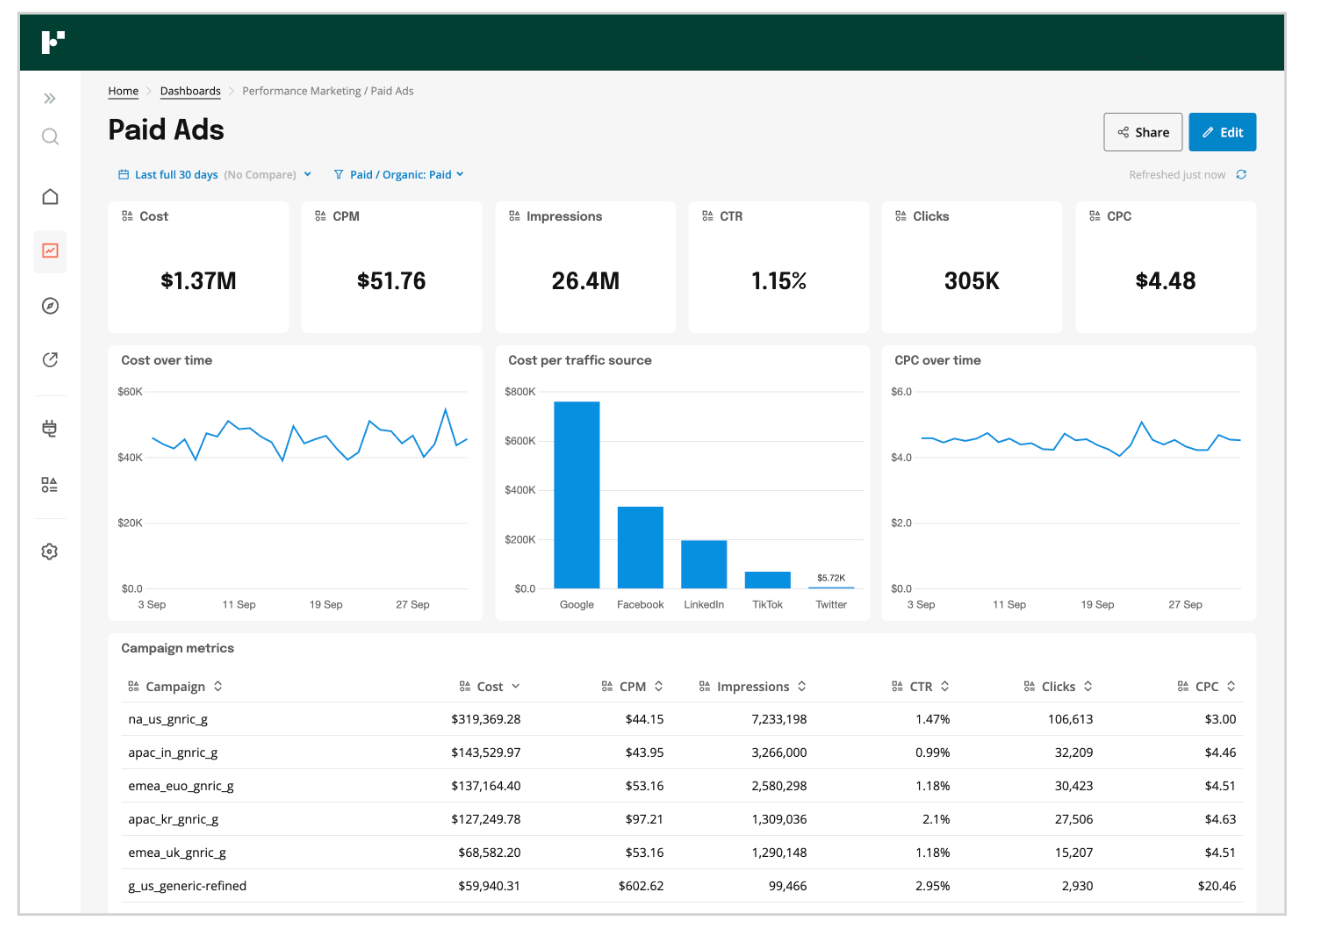Click the 7,233,198 impressions cell
Screen dimensions: 1332x952
(x=779, y=719)
